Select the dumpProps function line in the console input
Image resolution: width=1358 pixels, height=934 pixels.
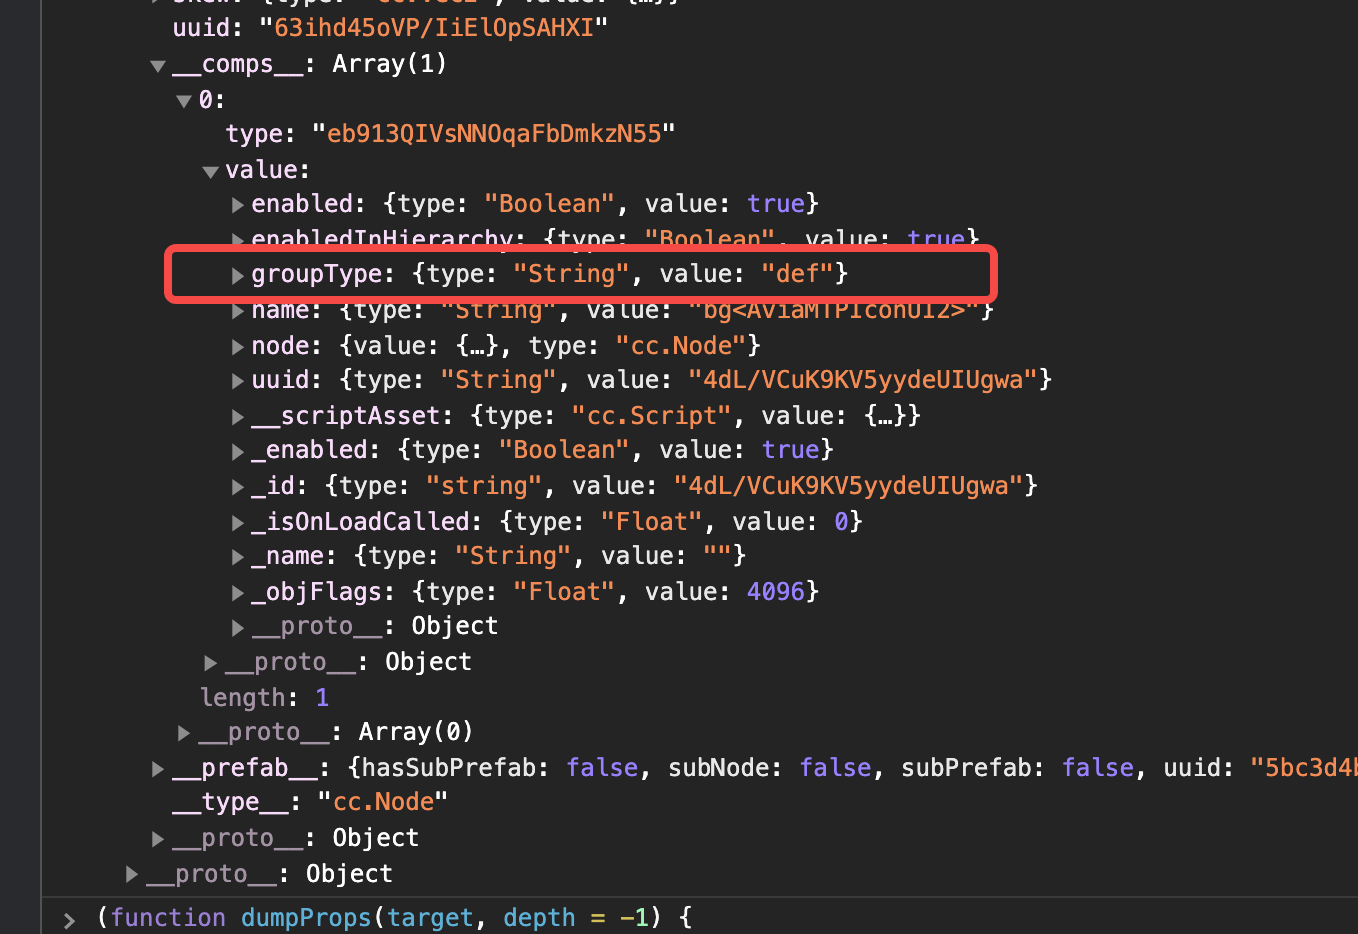[305, 917]
